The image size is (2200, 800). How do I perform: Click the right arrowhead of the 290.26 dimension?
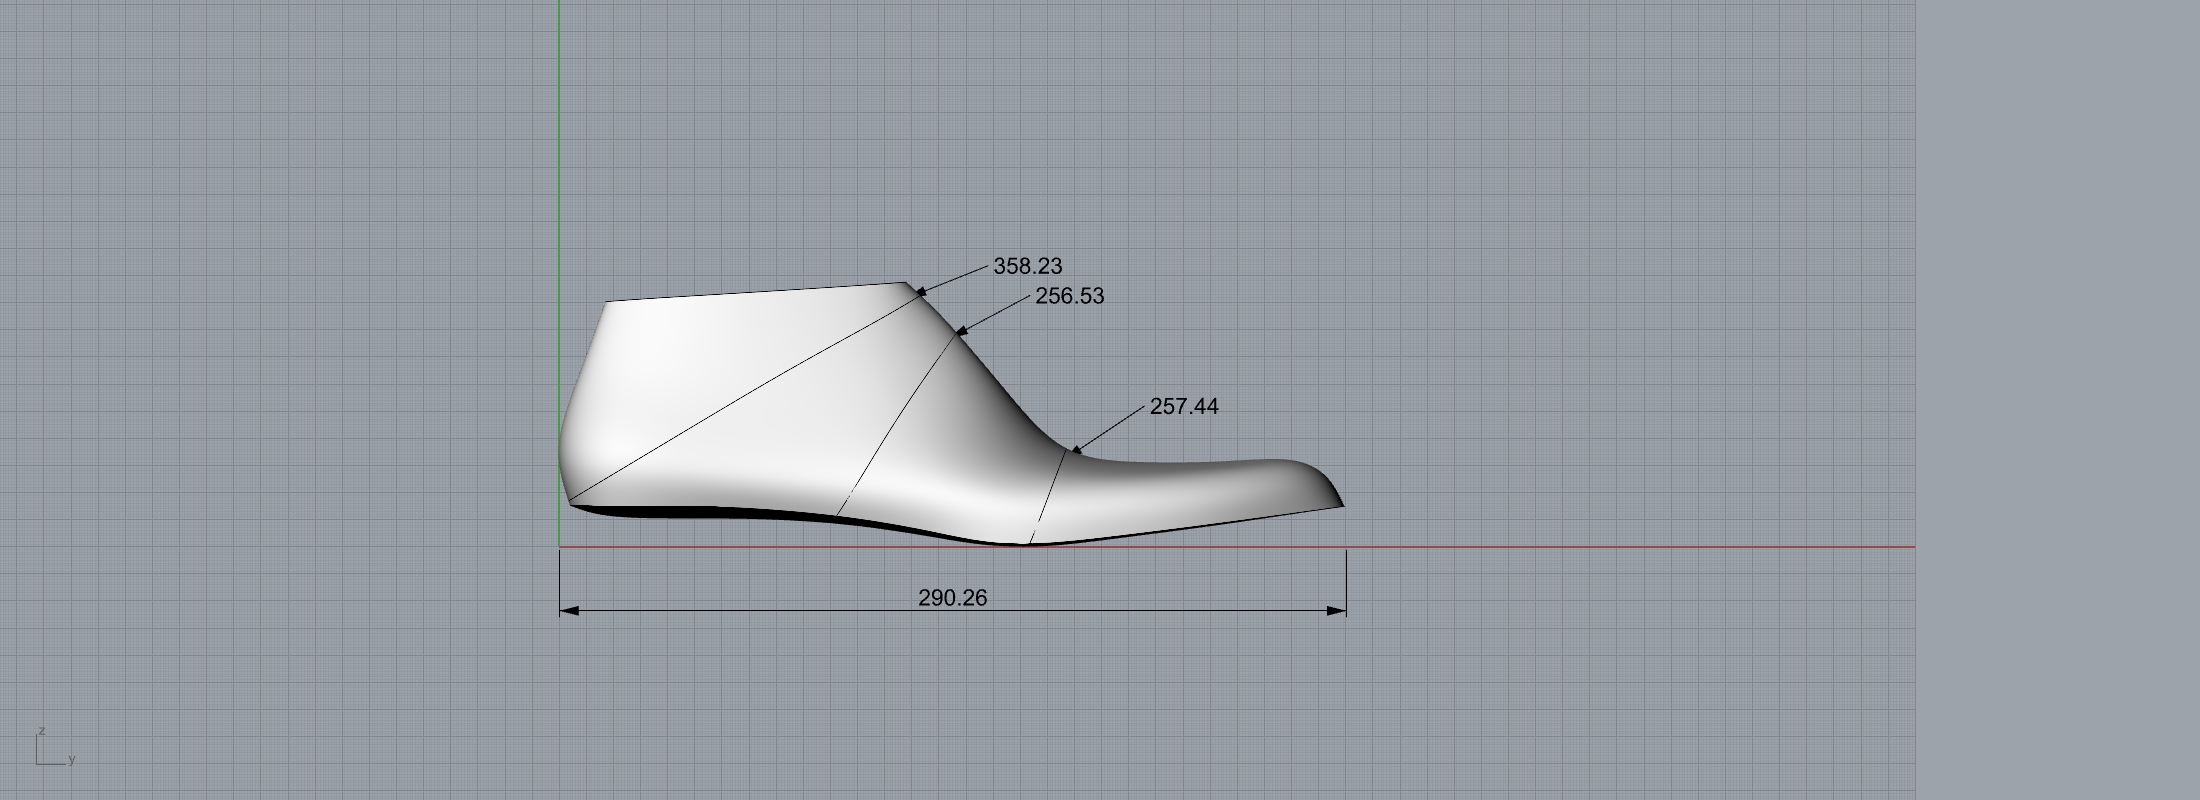tap(1337, 610)
